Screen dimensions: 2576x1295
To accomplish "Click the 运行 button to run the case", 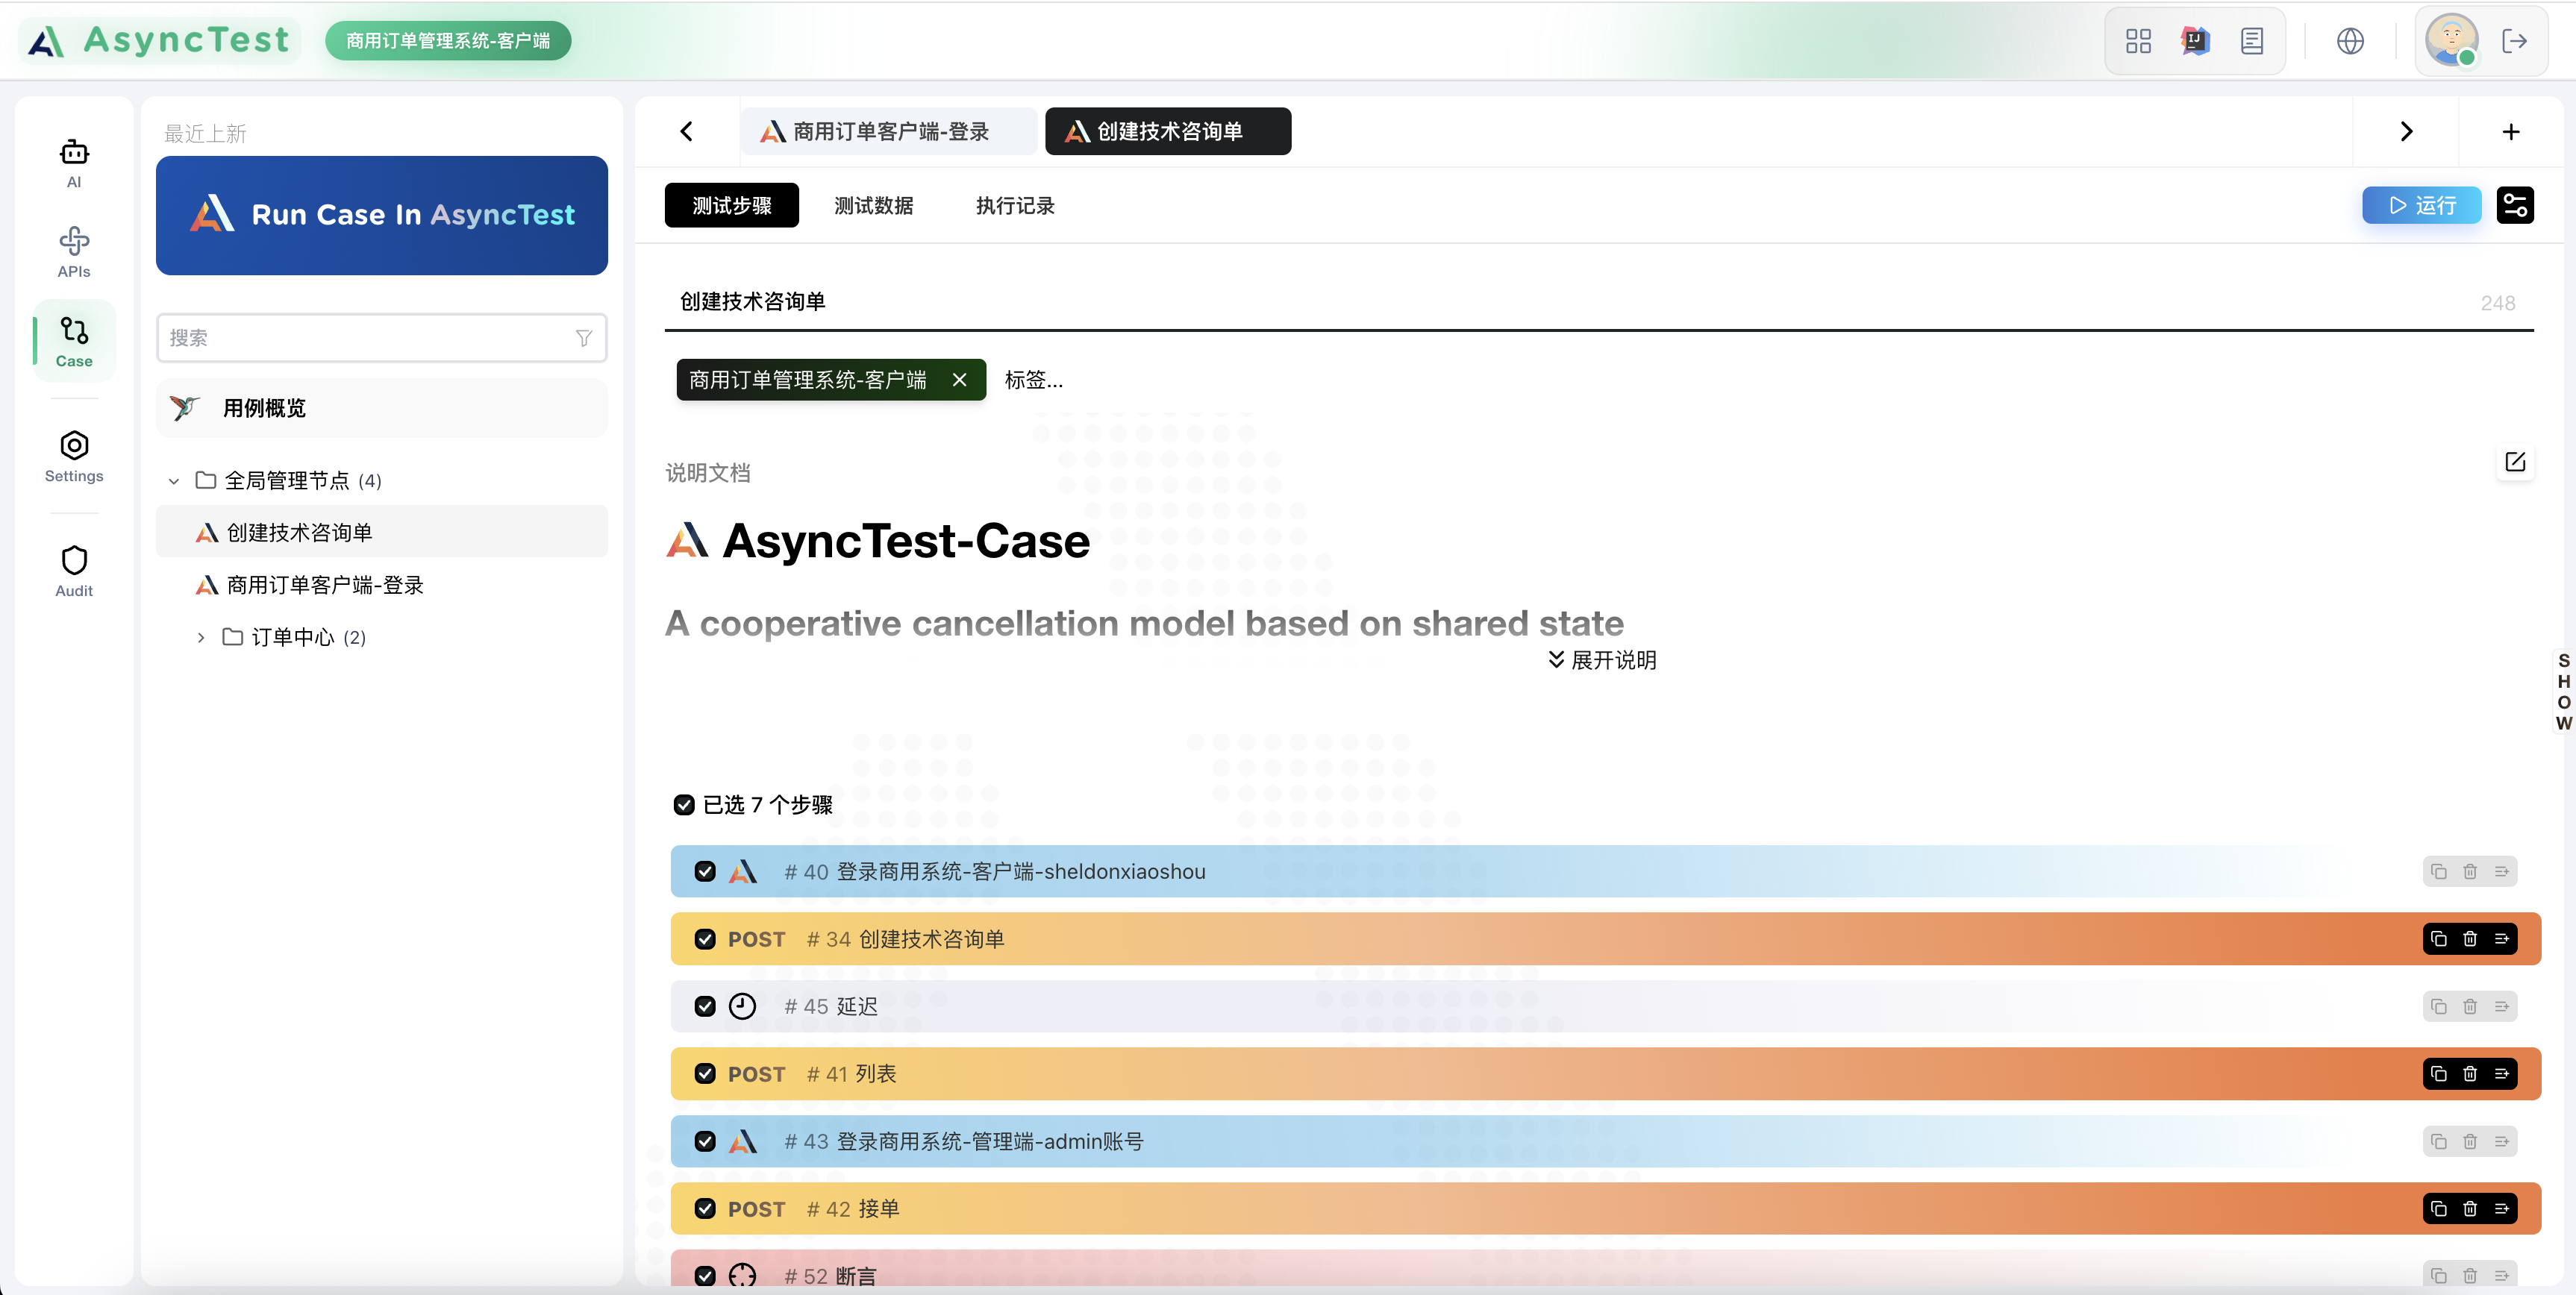I will (x=2421, y=204).
